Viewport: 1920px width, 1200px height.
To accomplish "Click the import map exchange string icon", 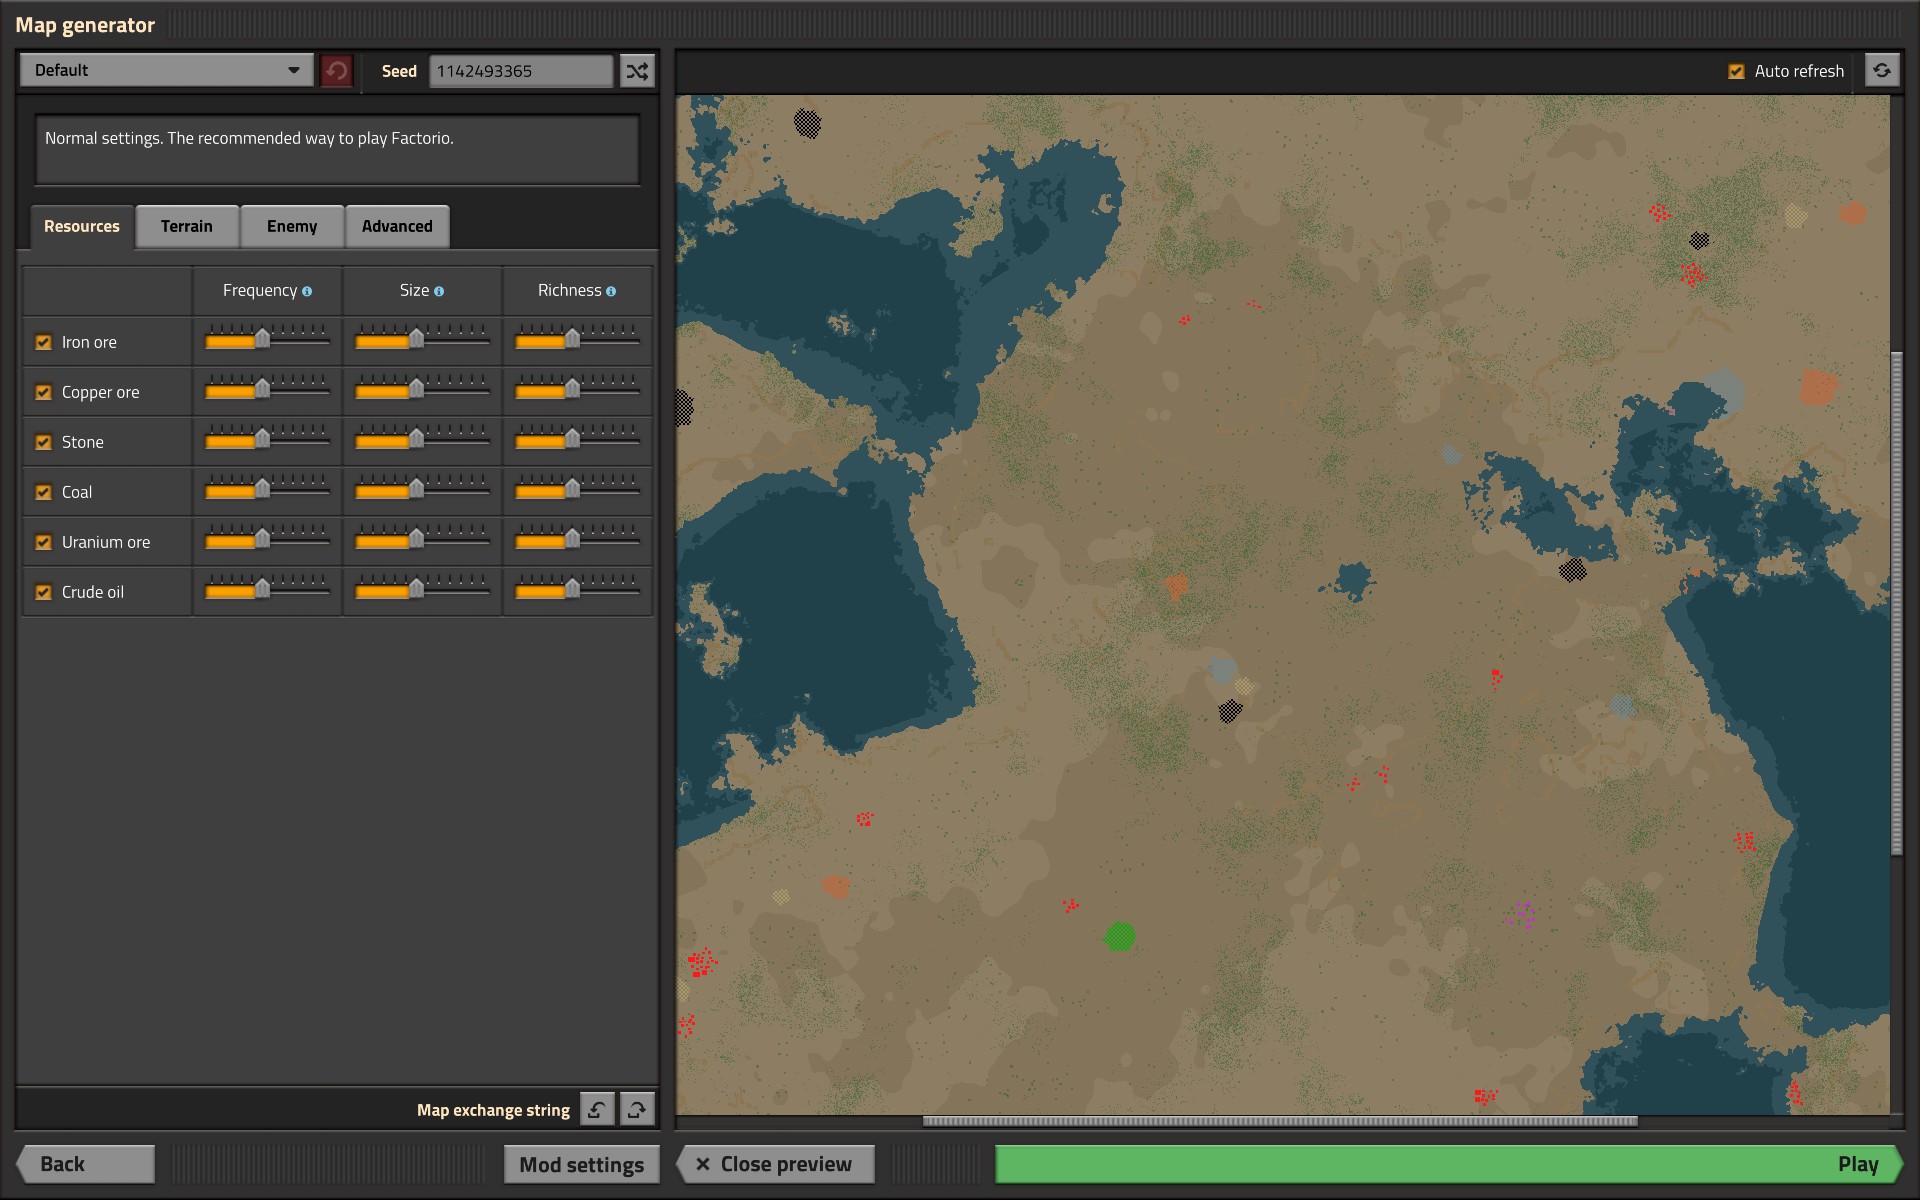I will point(597,1109).
